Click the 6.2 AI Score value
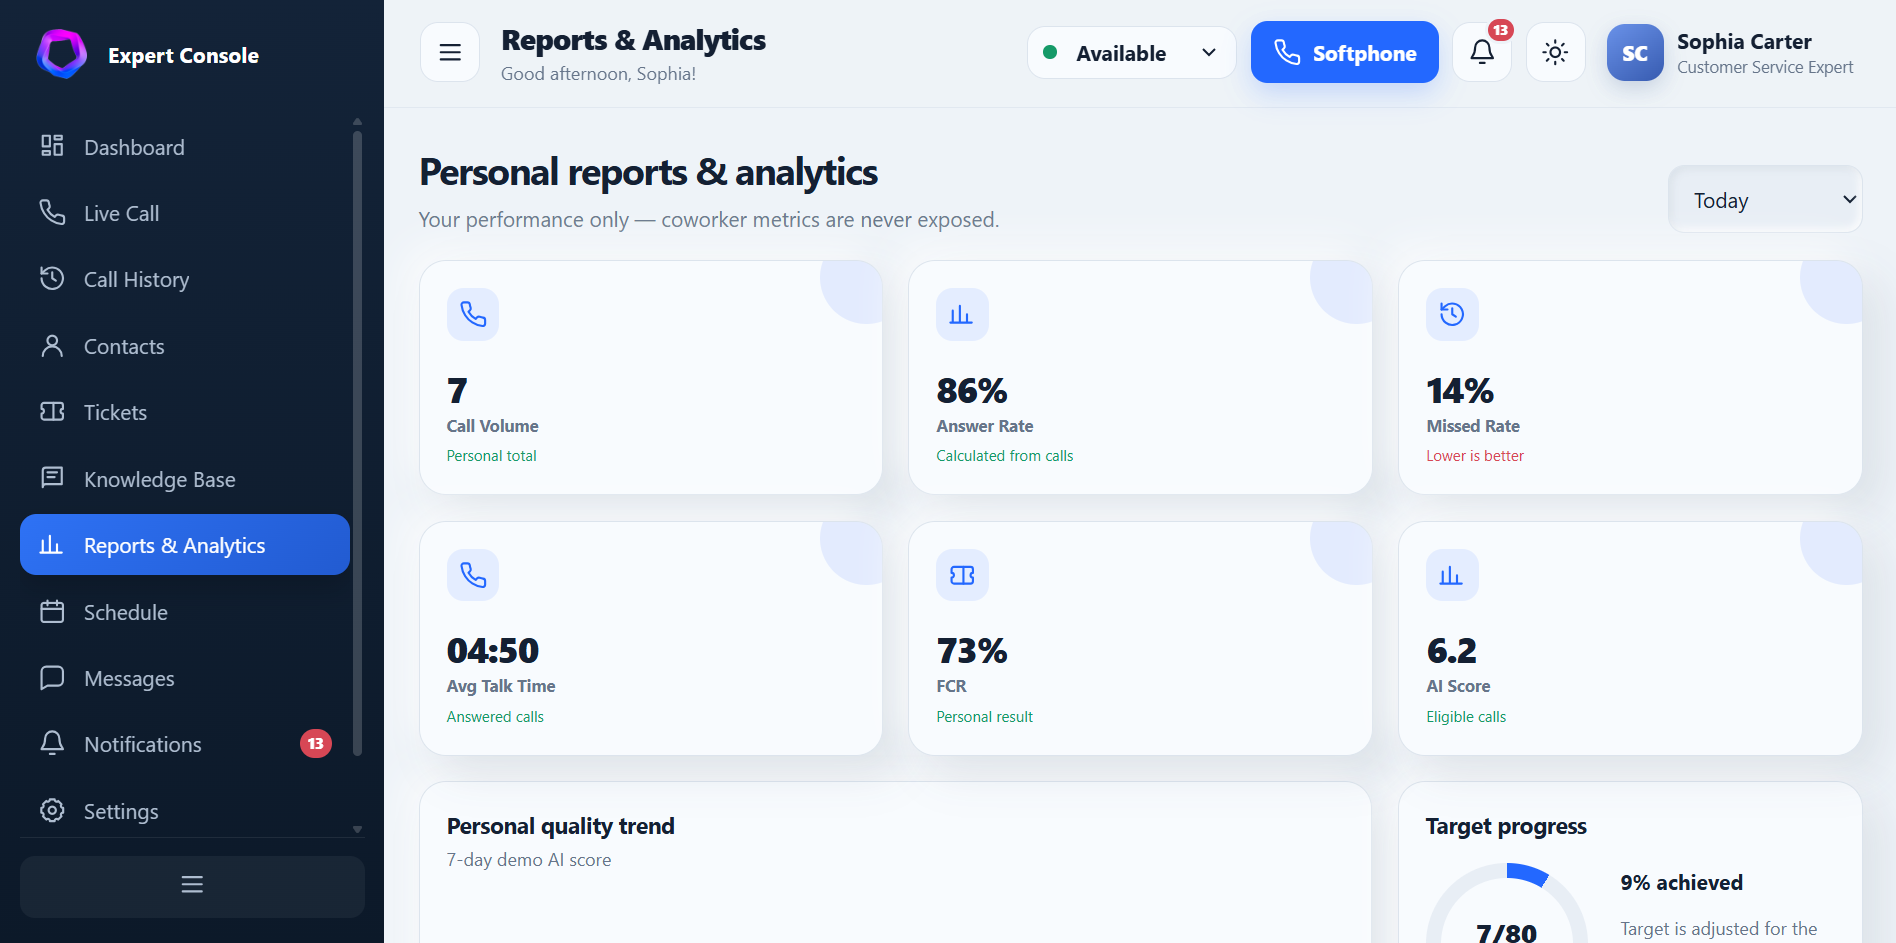 pos(1451,651)
